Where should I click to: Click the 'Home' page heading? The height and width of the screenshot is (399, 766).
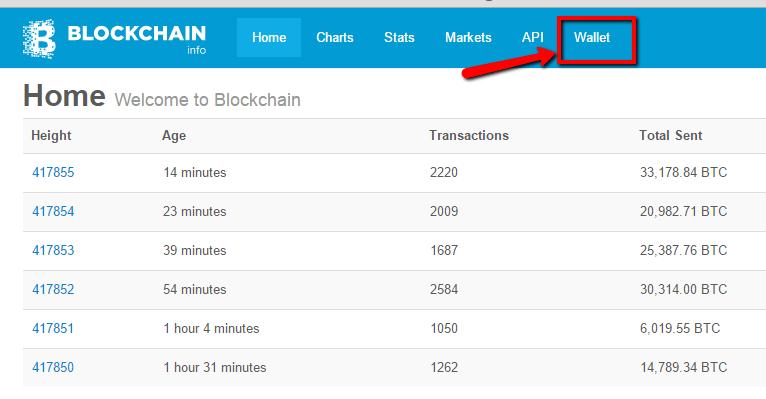(64, 95)
